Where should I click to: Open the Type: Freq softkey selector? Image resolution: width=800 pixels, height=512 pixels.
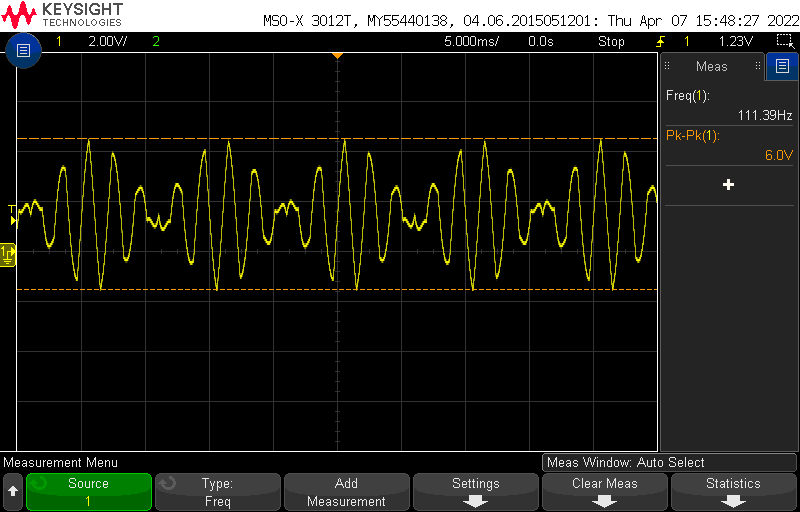217,492
